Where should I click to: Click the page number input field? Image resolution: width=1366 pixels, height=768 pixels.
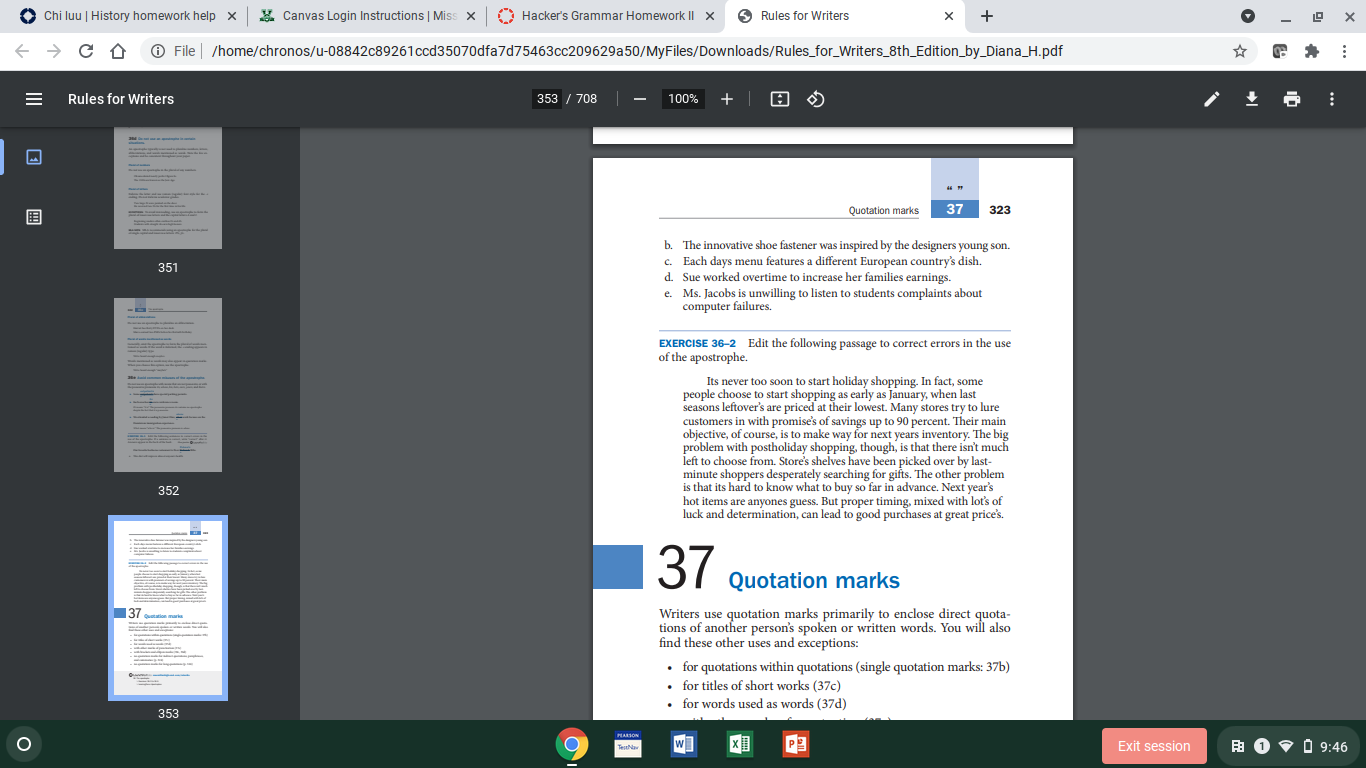point(547,99)
